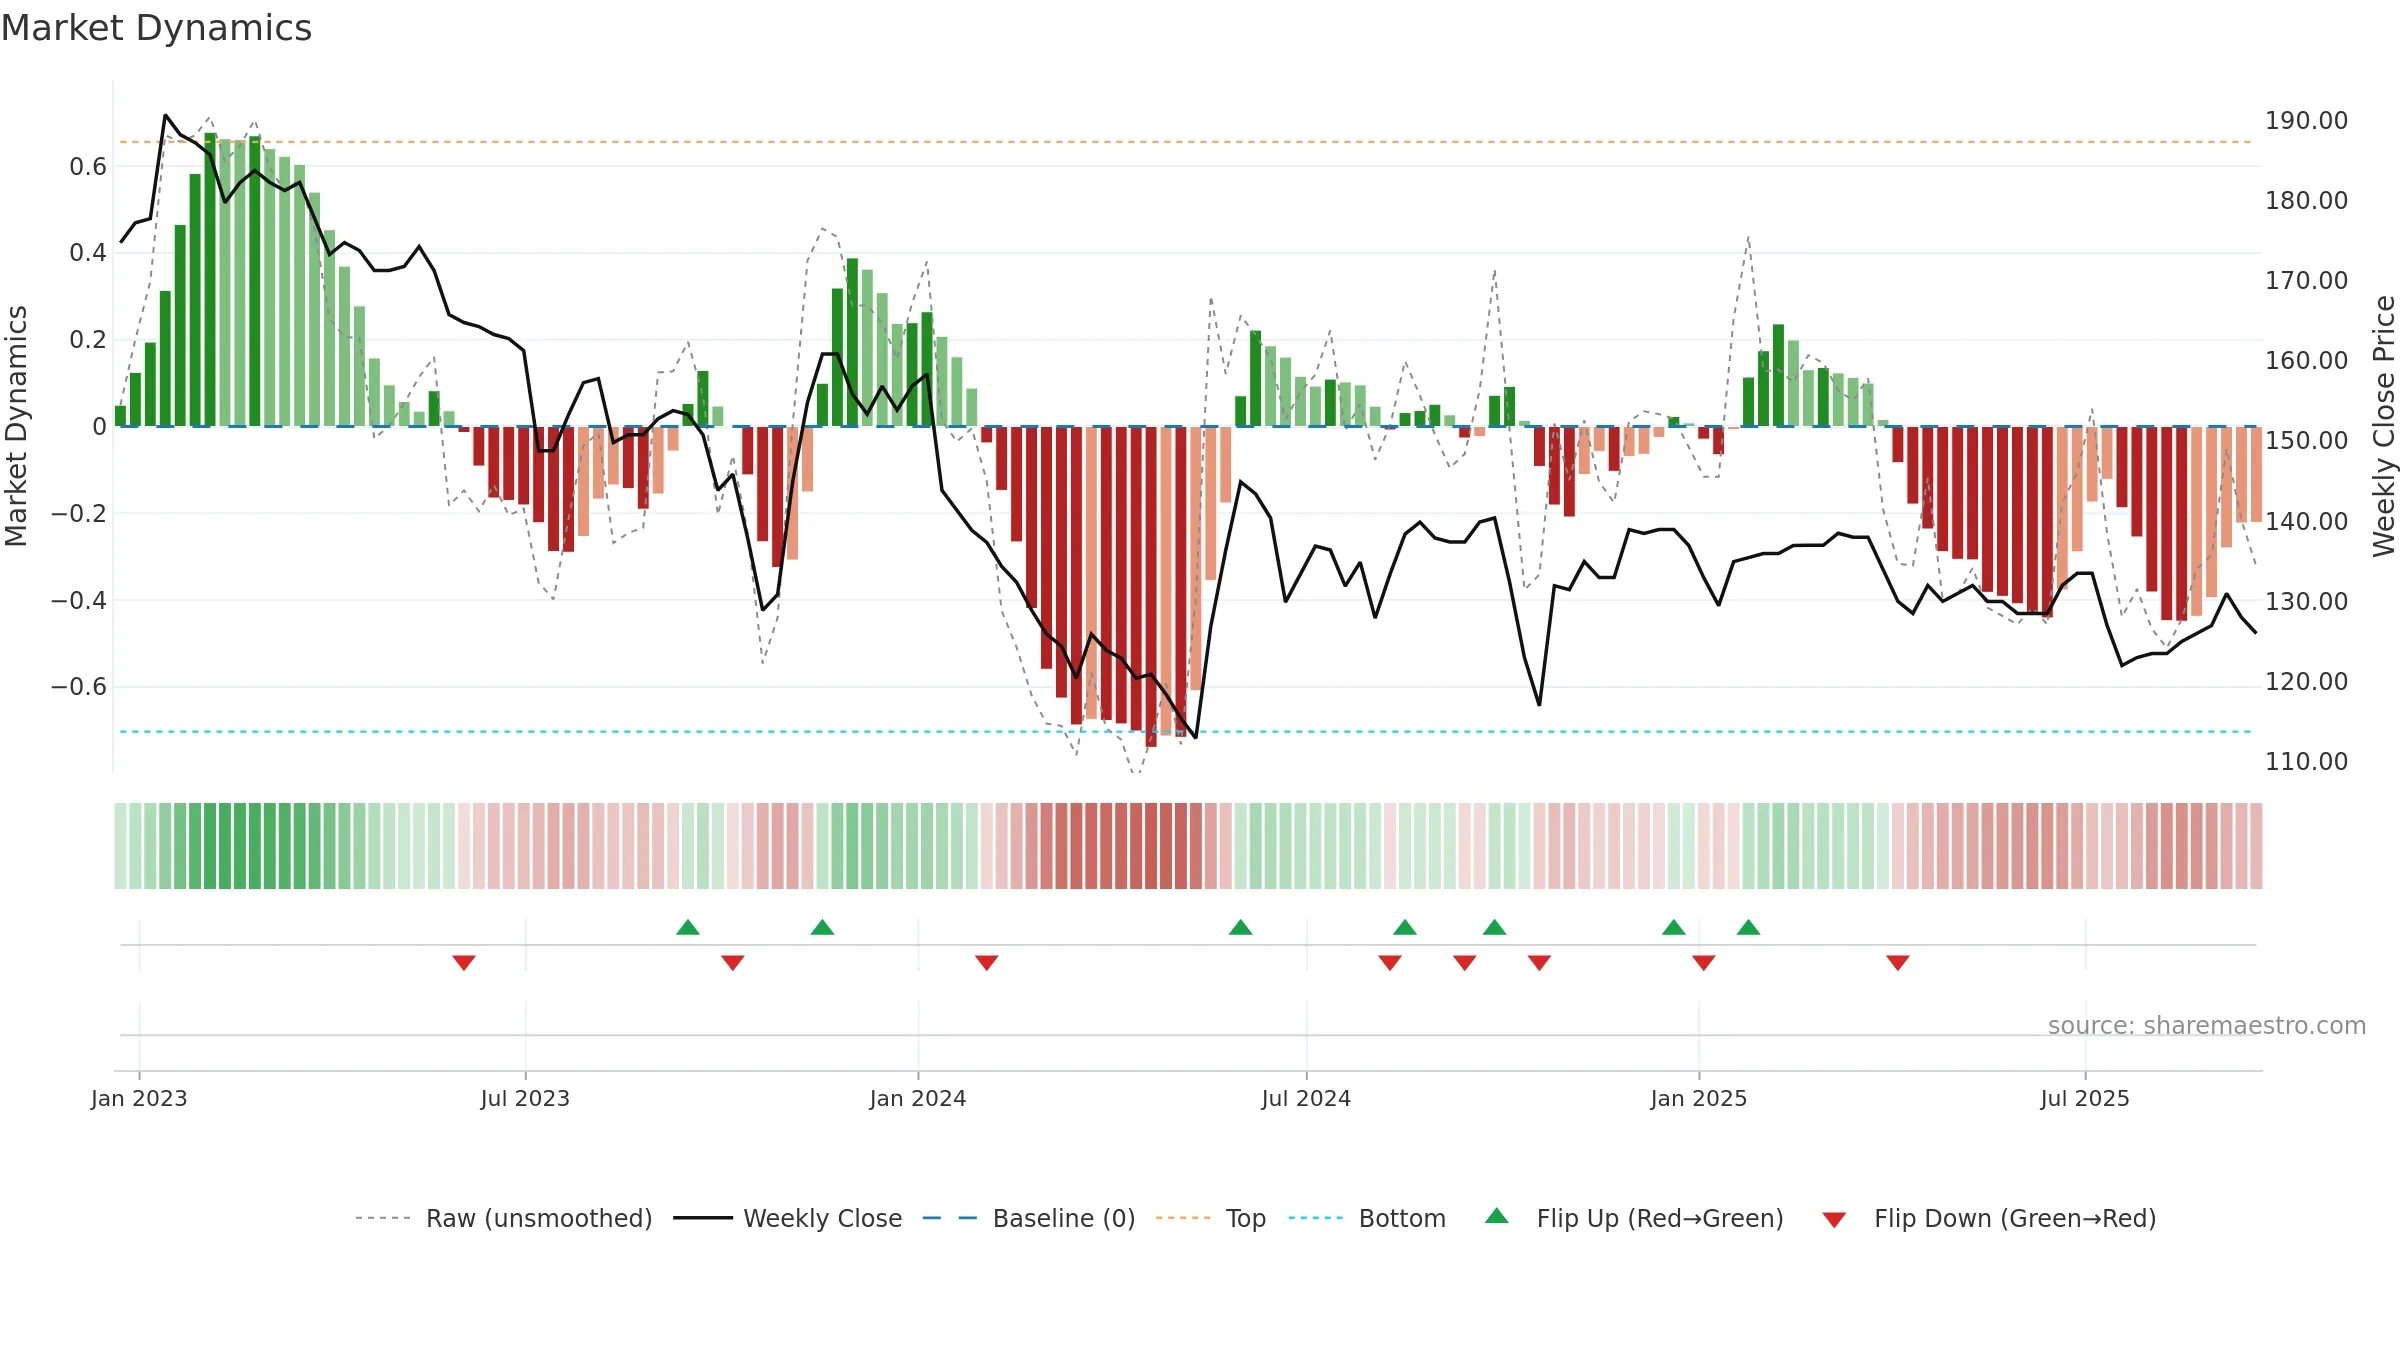The width and height of the screenshot is (2400, 1350).
Task: Select the first red Flip Down marker, June 2023
Action: pyautogui.click(x=464, y=962)
